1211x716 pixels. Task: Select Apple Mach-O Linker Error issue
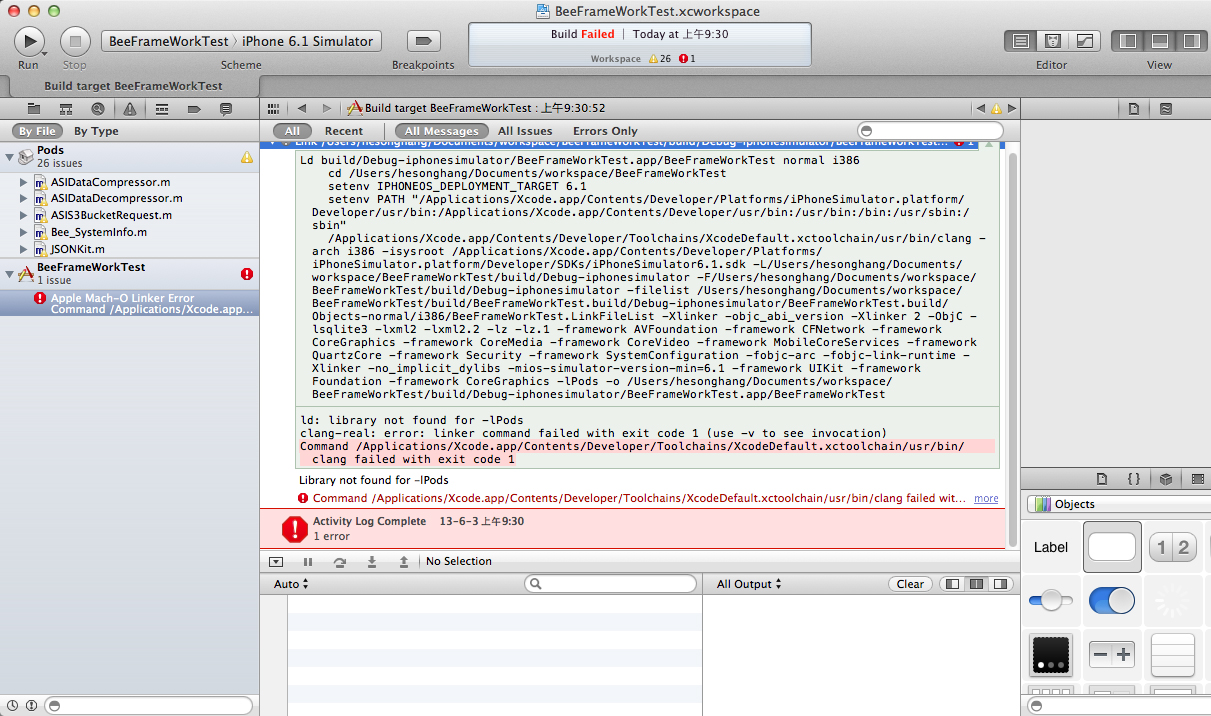[x=130, y=304]
